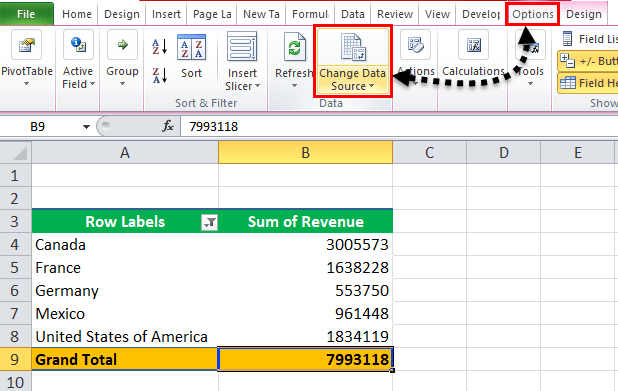The width and height of the screenshot is (618, 391).
Task: Select row 3 header
Action: point(15,222)
